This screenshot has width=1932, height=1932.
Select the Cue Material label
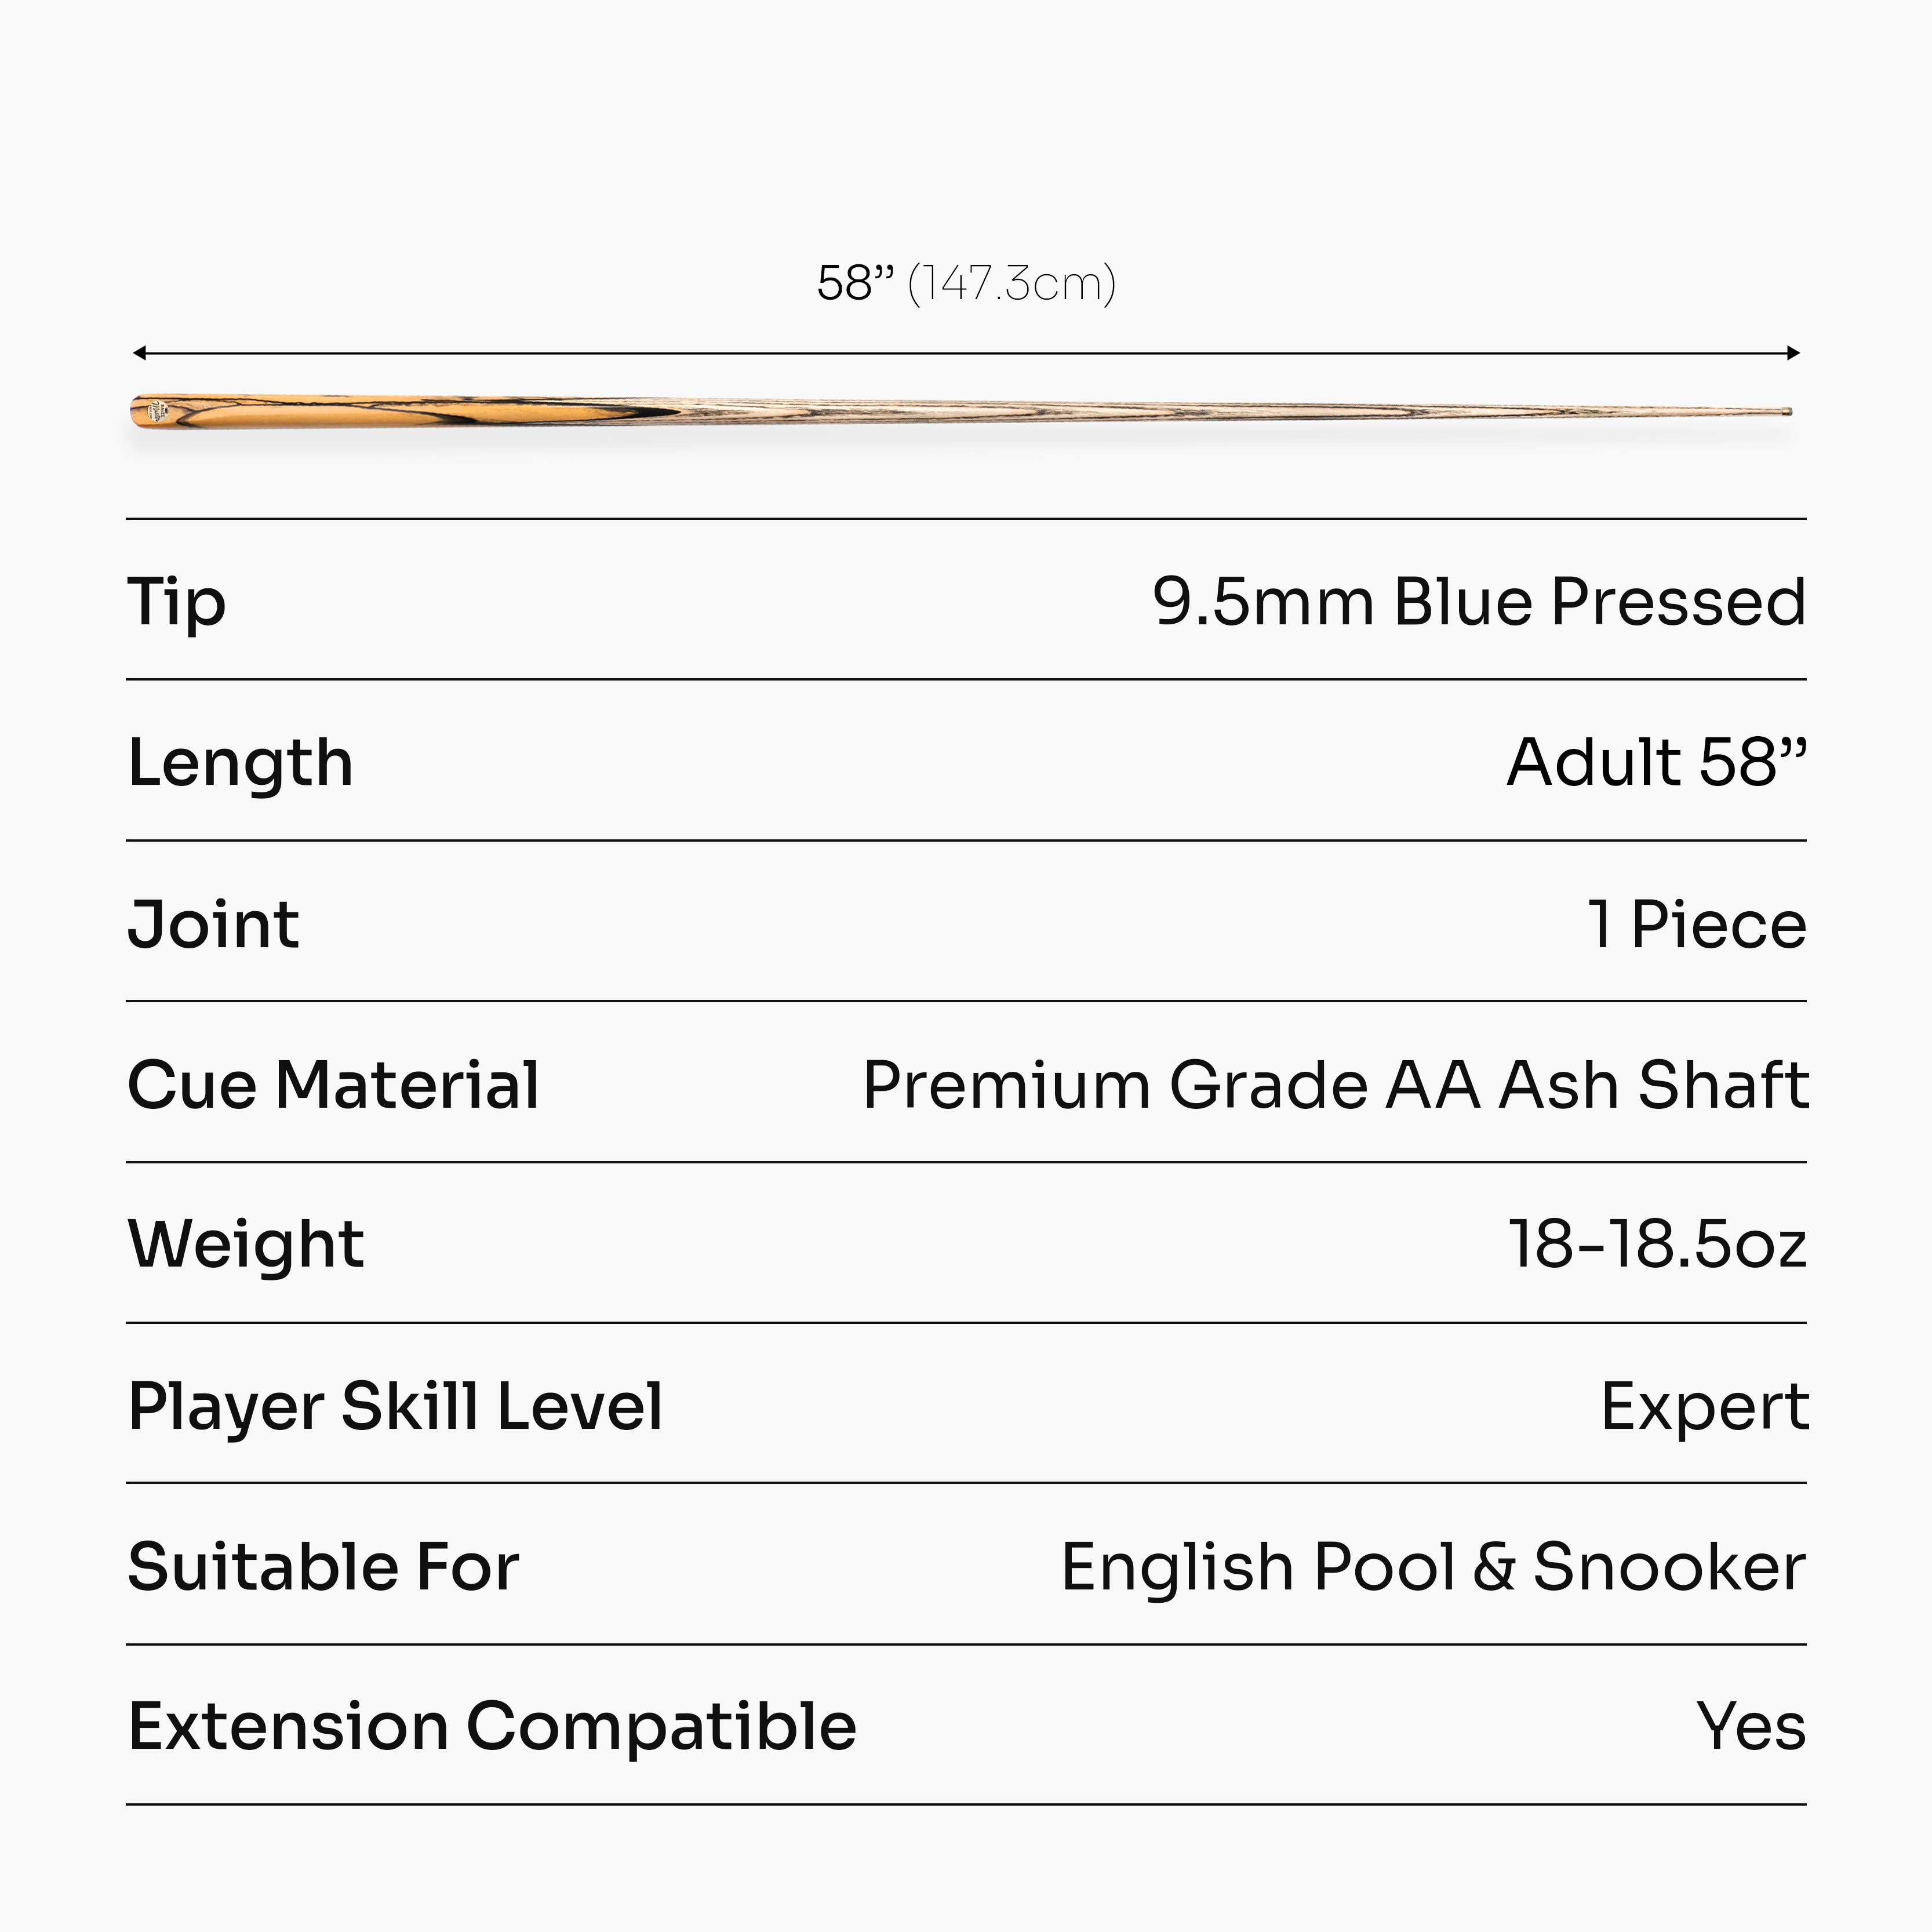pos(334,1085)
